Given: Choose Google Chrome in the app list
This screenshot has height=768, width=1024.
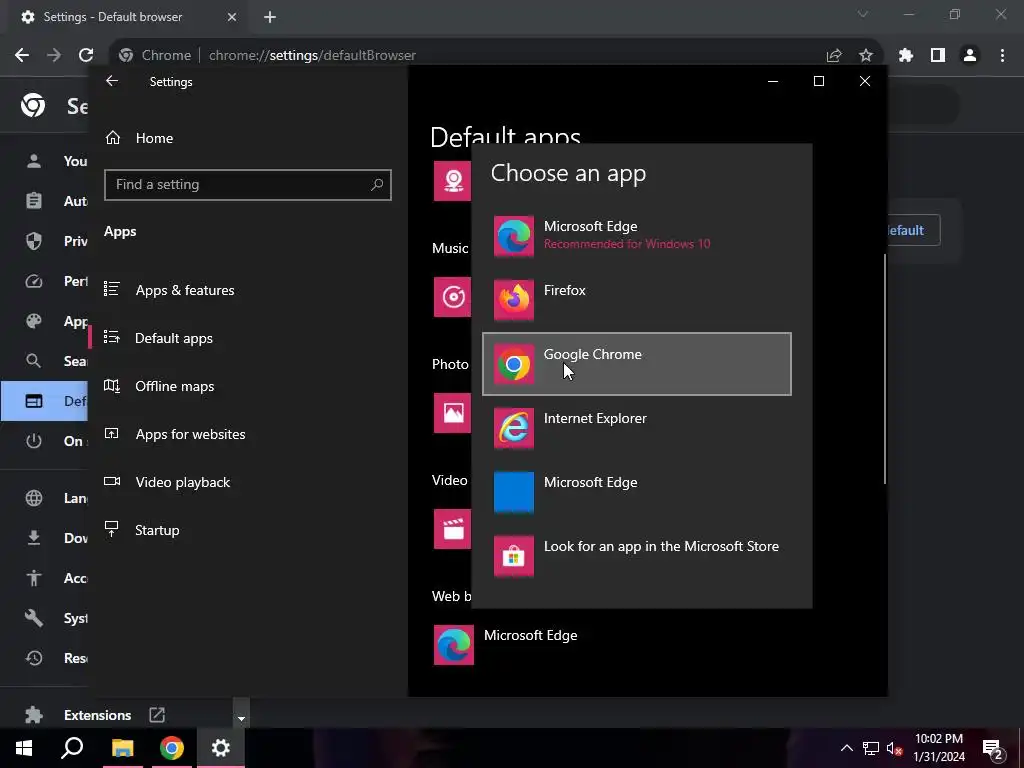Looking at the screenshot, I should tap(637, 364).
